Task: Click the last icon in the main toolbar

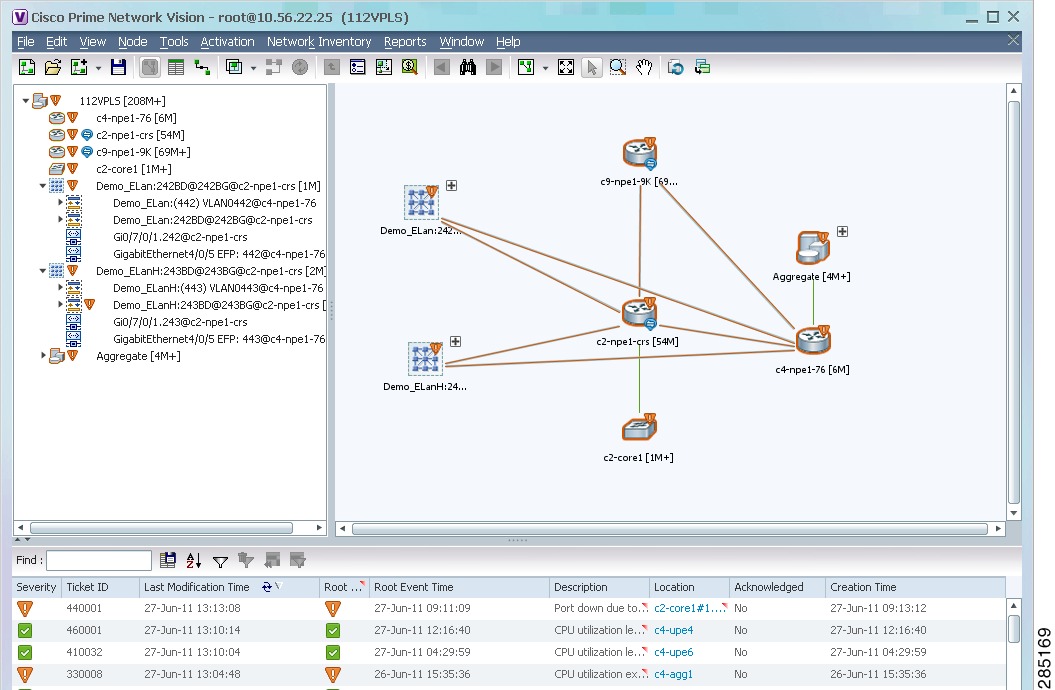Action: pos(702,67)
